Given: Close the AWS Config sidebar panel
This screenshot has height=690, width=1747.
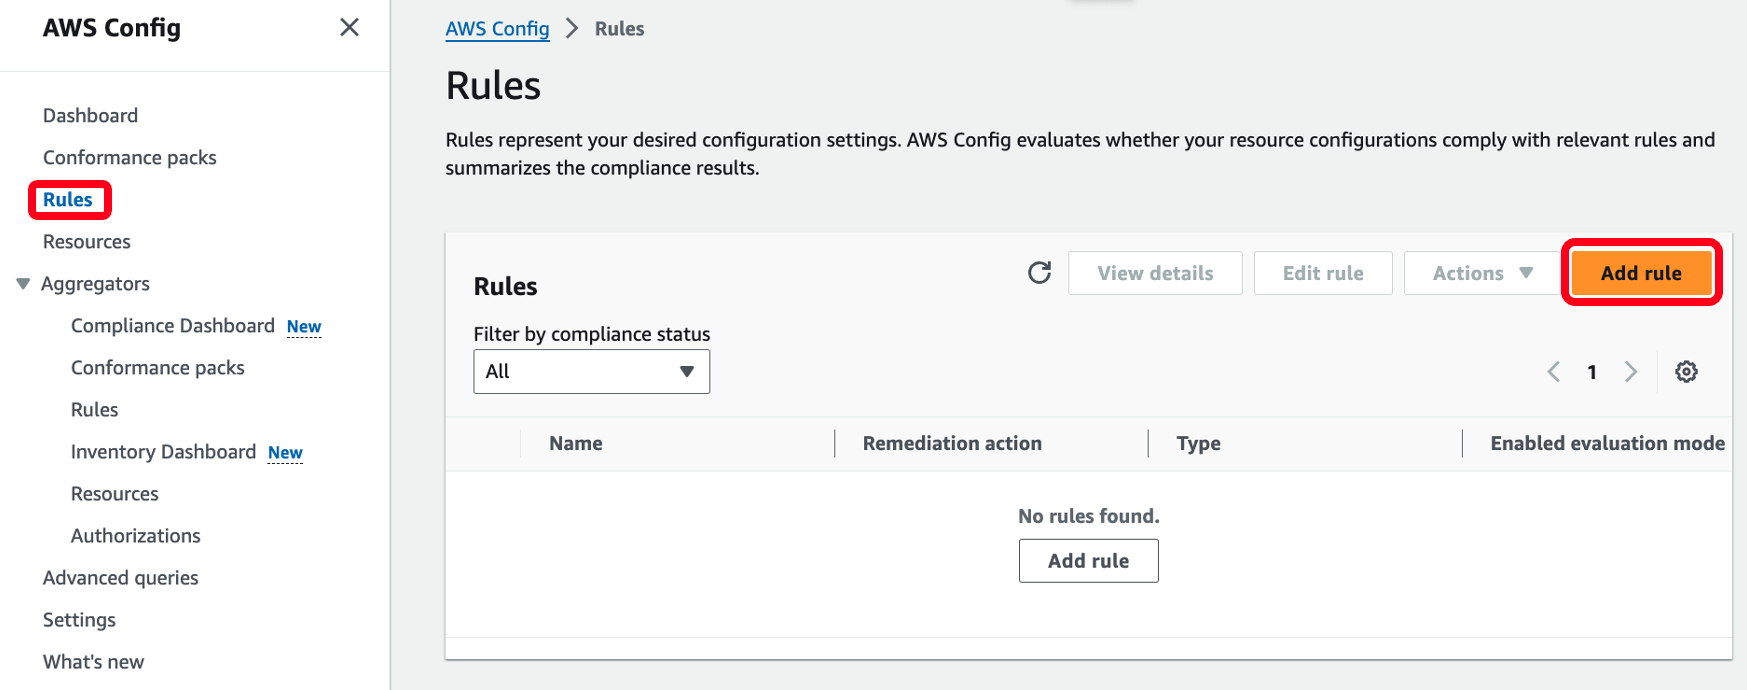Looking at the screenshot, I should 349,27.
